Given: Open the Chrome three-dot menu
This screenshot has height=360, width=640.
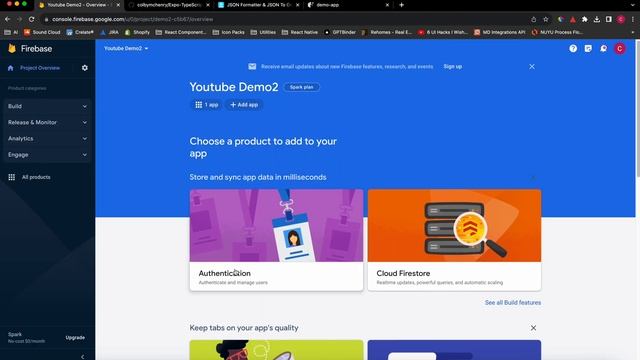Looking at the screenshot, I should 633,19.
